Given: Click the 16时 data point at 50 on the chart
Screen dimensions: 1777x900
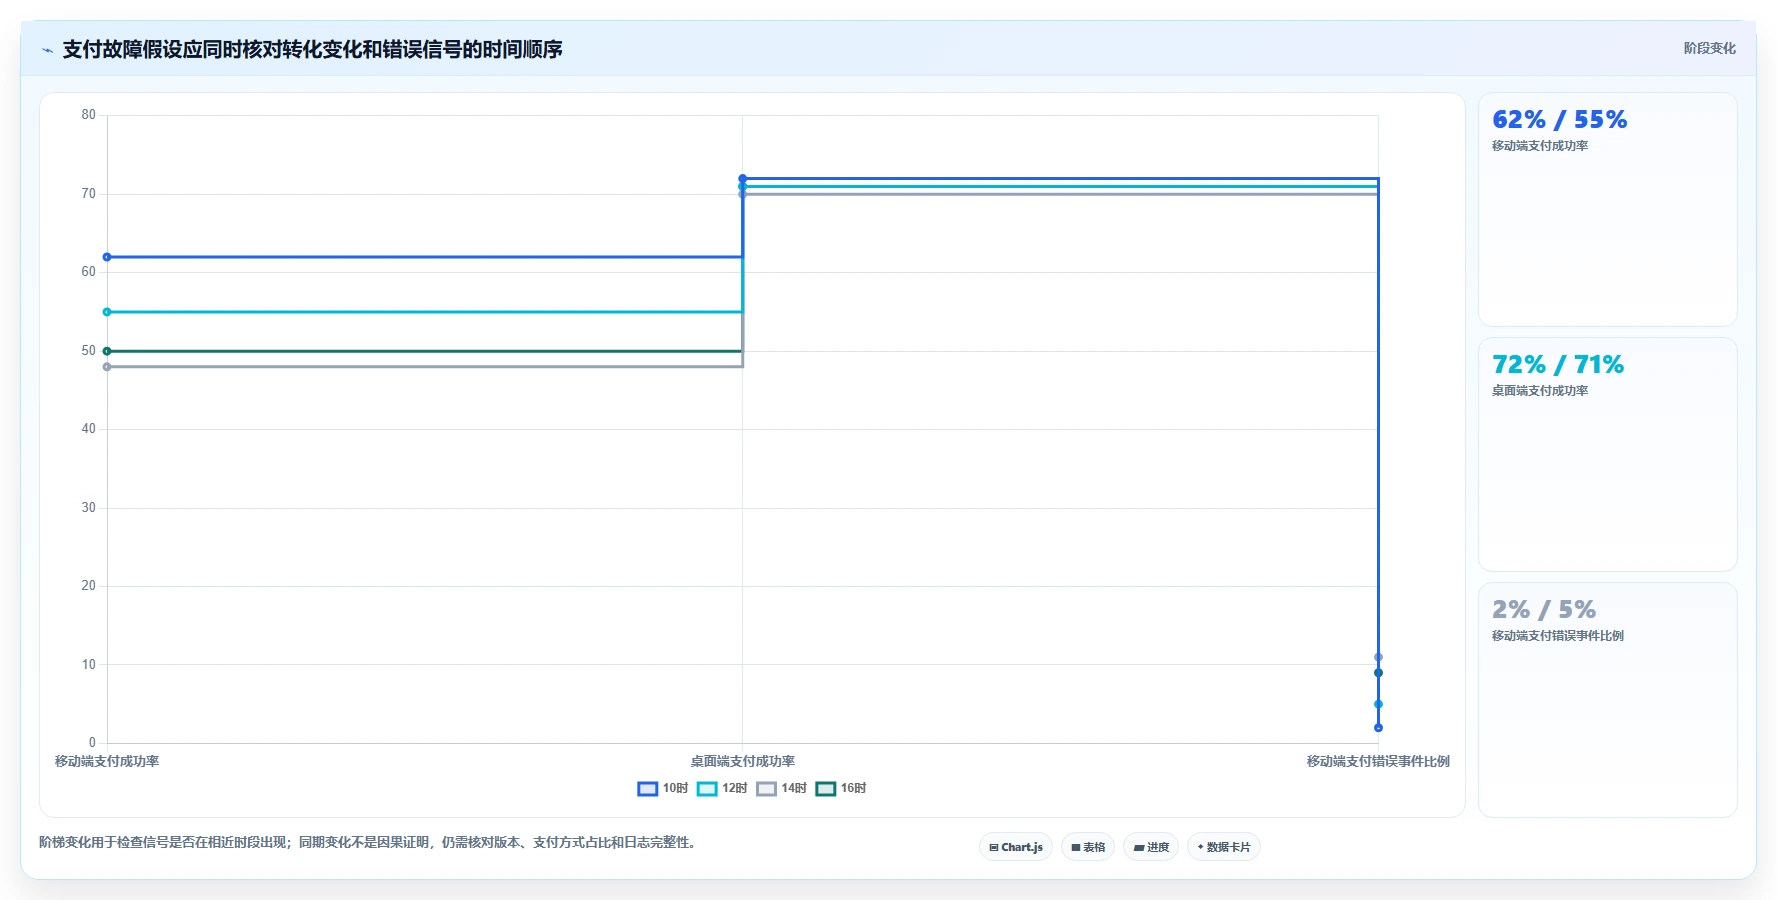Looking at the screenshot, I should (107, 351).
